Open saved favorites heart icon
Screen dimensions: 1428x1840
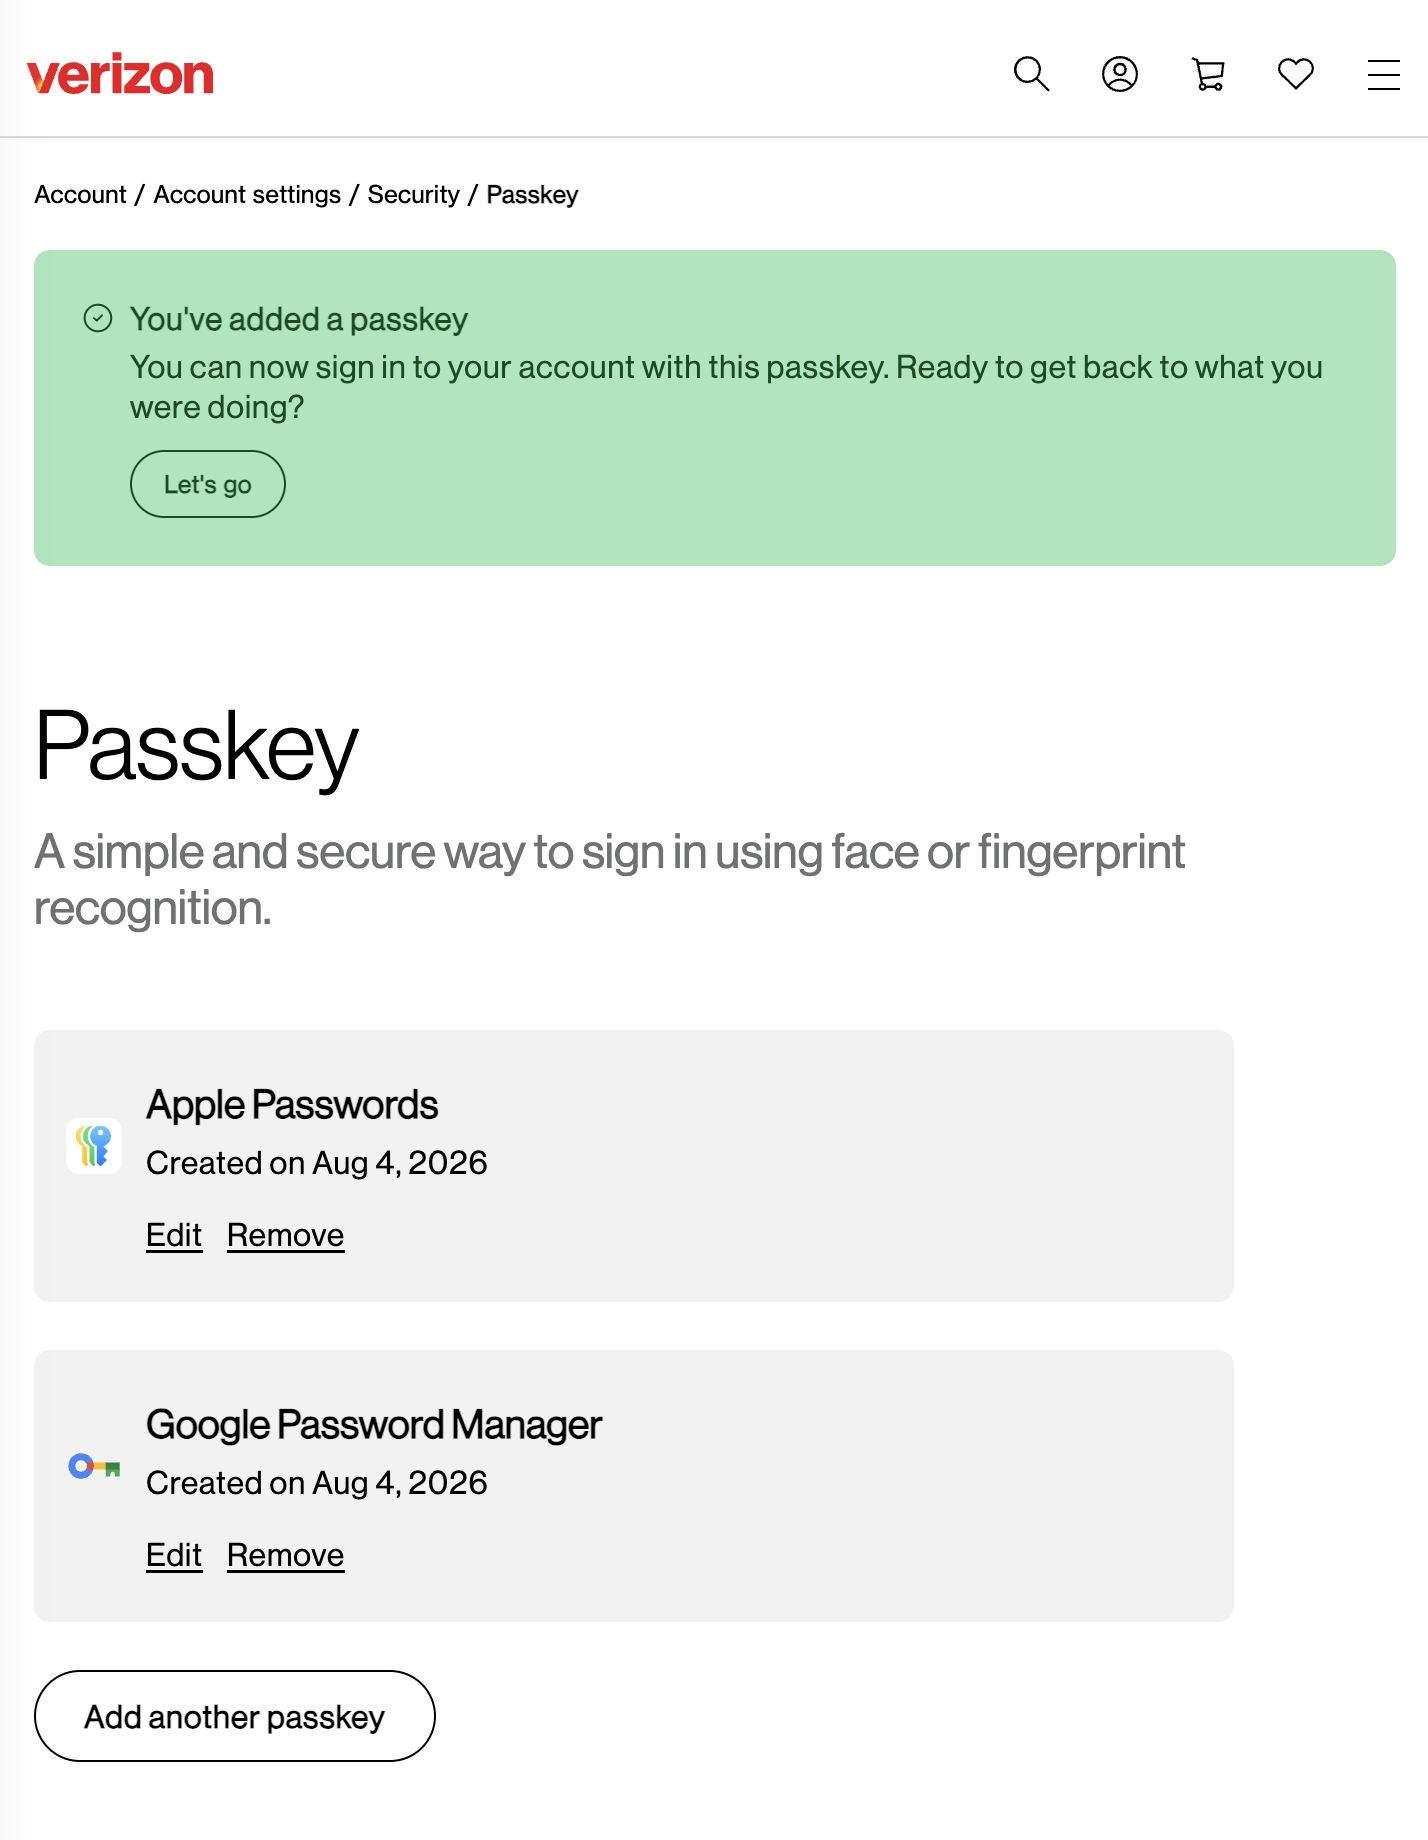point(1296,74)
